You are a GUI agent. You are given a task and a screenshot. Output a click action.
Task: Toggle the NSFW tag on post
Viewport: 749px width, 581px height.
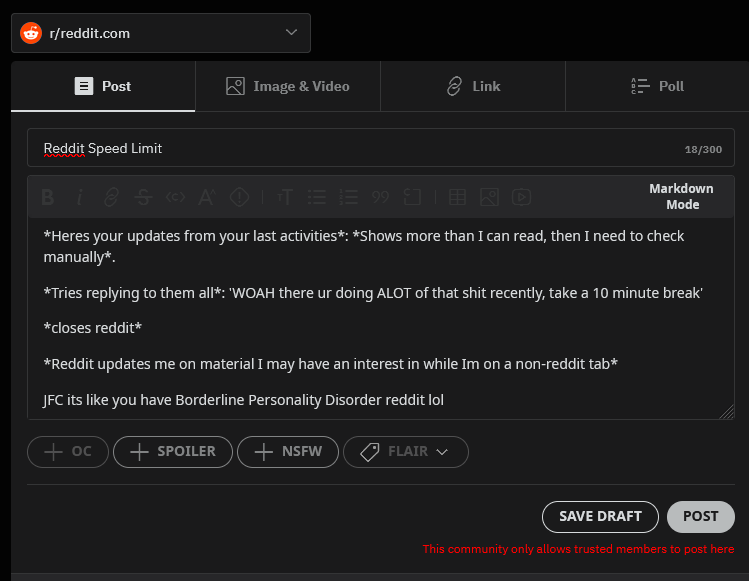point(288,452)
